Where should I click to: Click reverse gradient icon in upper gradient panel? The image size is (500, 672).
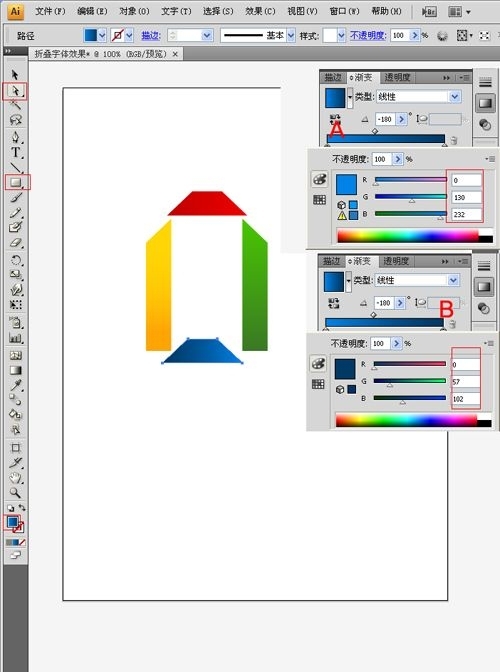335,118
